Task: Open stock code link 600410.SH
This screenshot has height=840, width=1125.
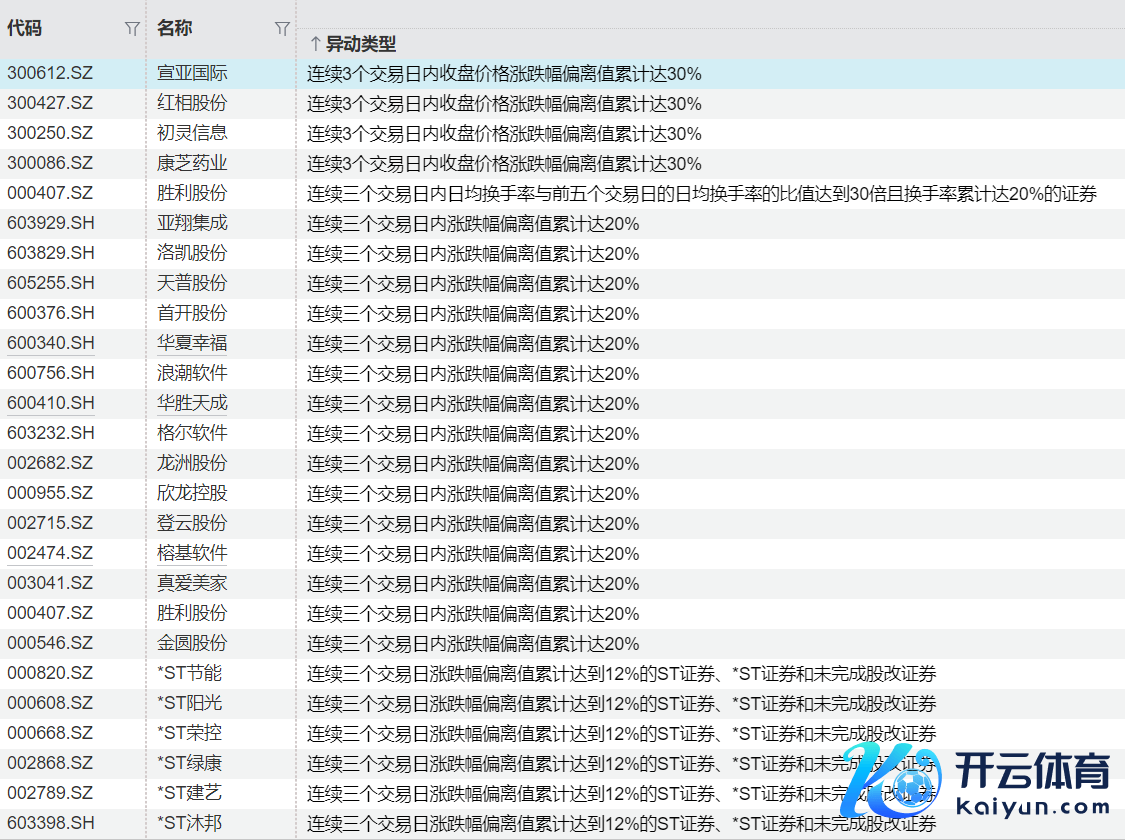Action: pyautogui.click(x=51, y=403)
